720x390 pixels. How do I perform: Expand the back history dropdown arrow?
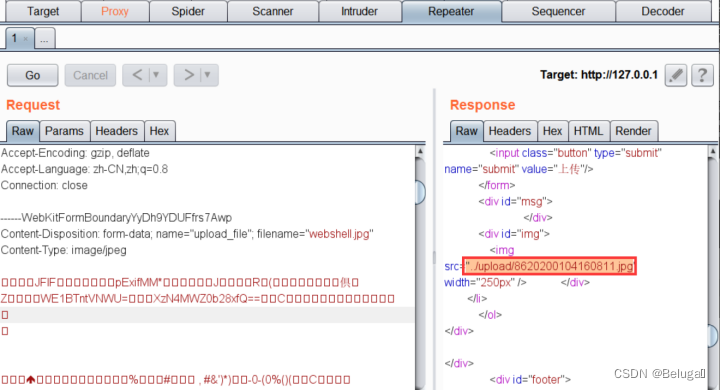point(156,74)
